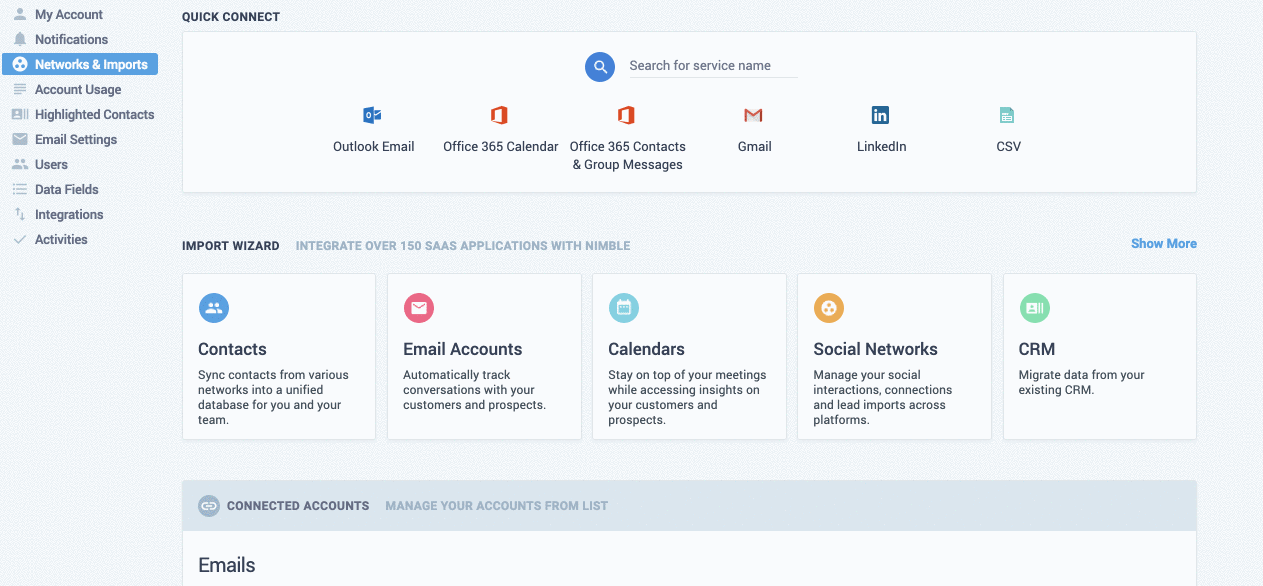Image resolution: width=1263 pixels, height=586 pixels.
Task: Click the Highlighted Contacts card icon
Action: [20, 114]
